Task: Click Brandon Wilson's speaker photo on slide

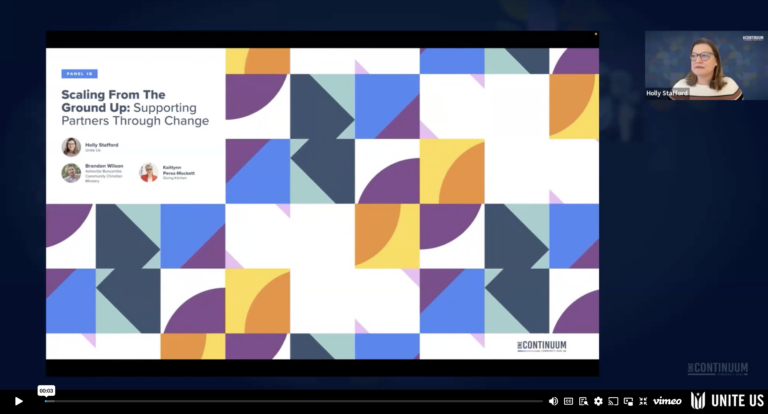Action: [71, 173]
